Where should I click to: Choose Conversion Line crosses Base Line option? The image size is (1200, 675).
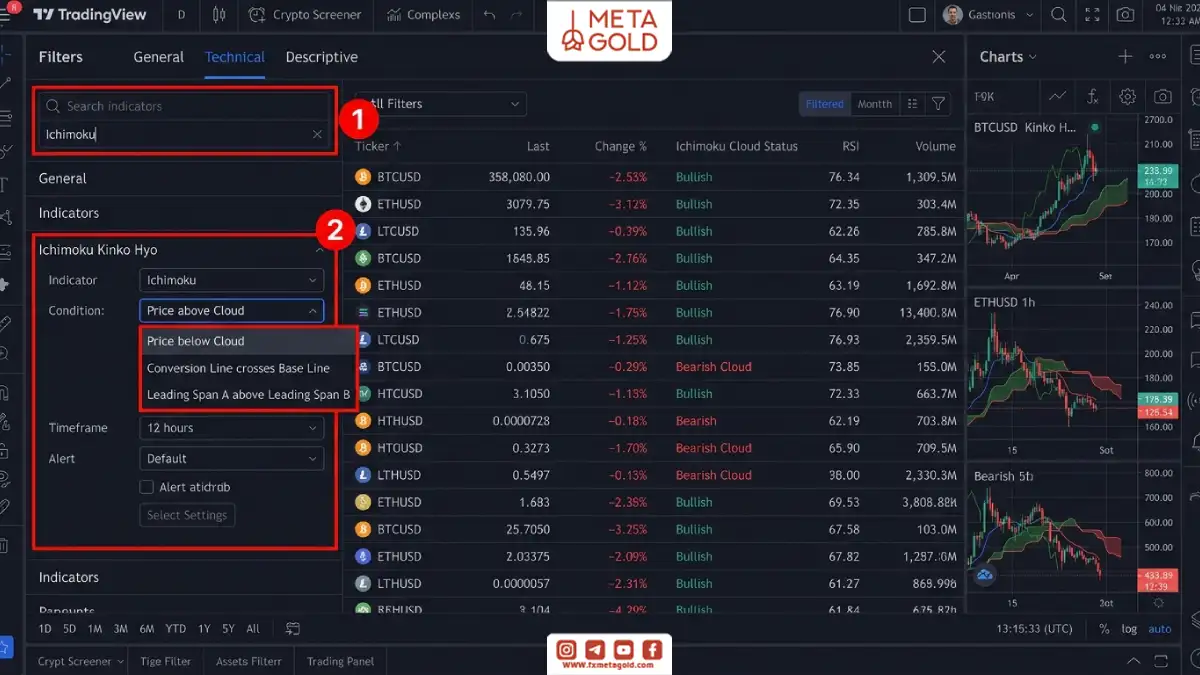[248, 368]
